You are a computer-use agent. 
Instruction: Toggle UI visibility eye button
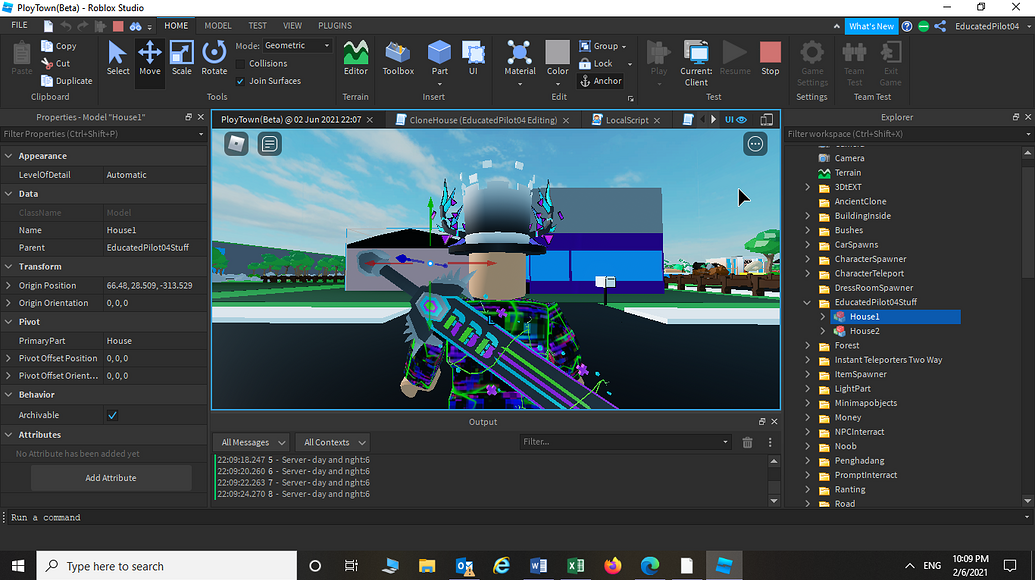coord(736,119)
